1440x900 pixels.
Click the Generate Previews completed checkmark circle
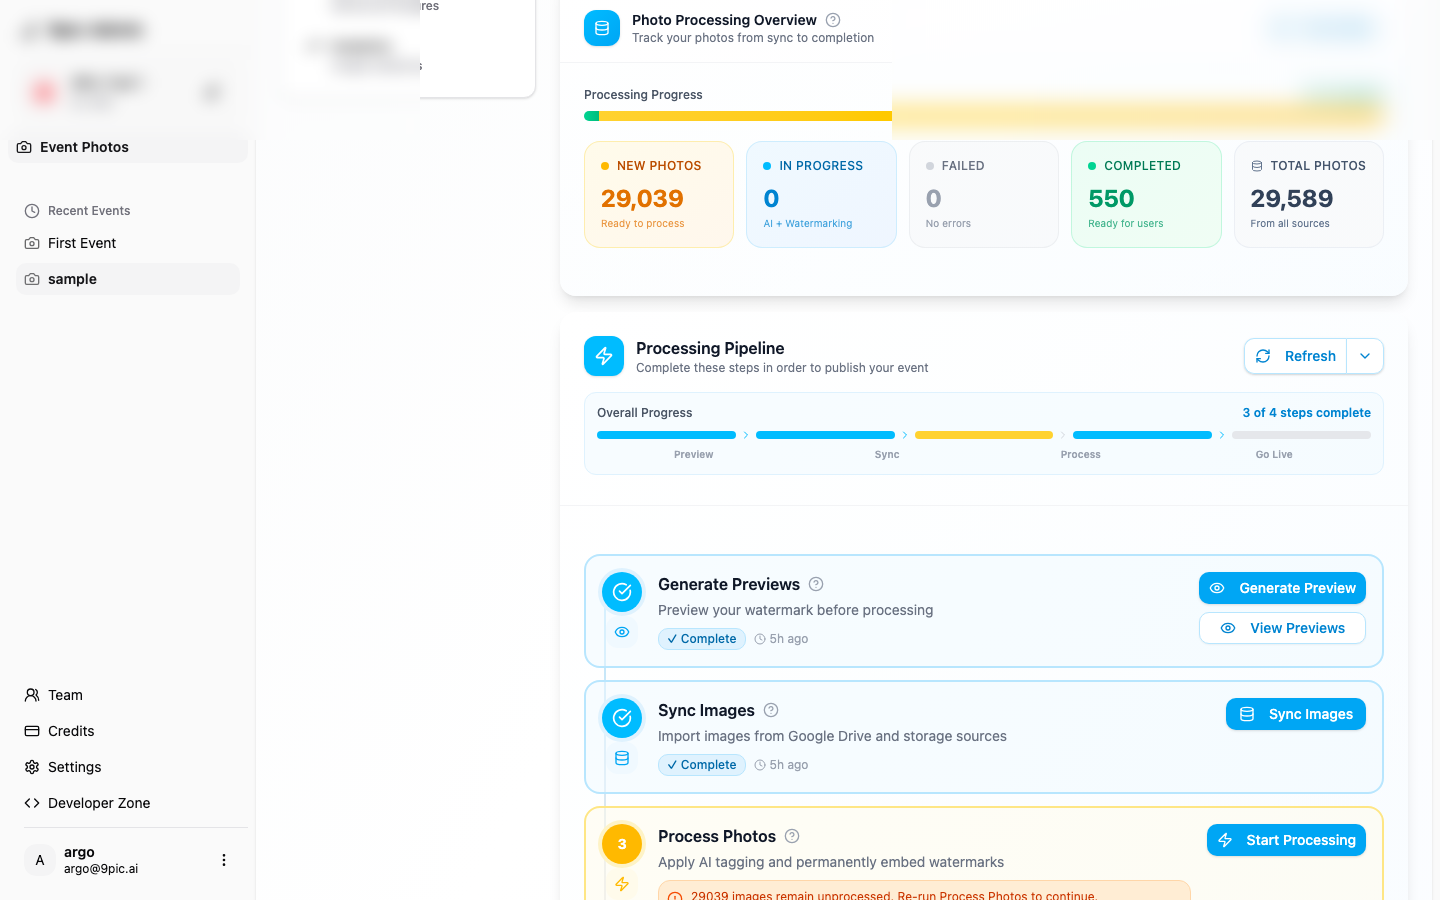622,592
